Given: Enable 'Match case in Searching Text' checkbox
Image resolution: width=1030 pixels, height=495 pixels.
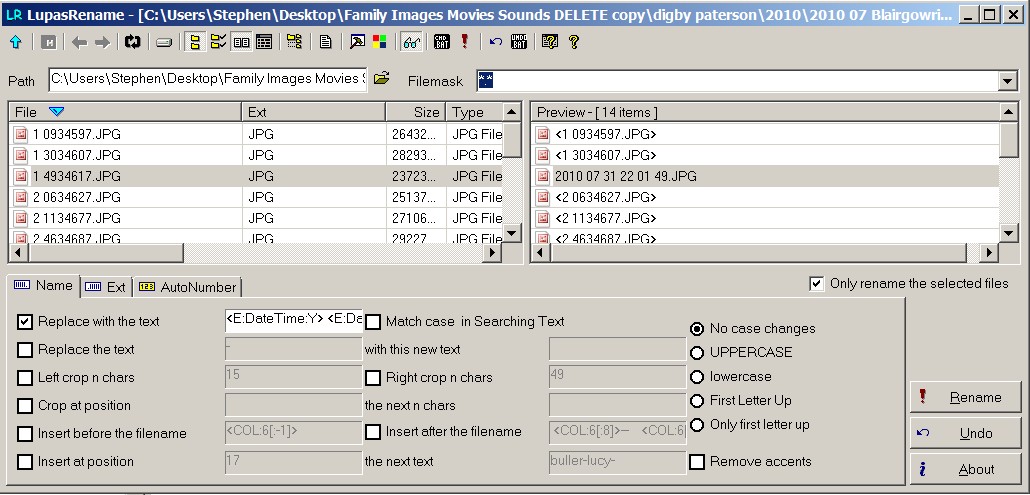Looking at the screenshot, I should tap(373, 322).
